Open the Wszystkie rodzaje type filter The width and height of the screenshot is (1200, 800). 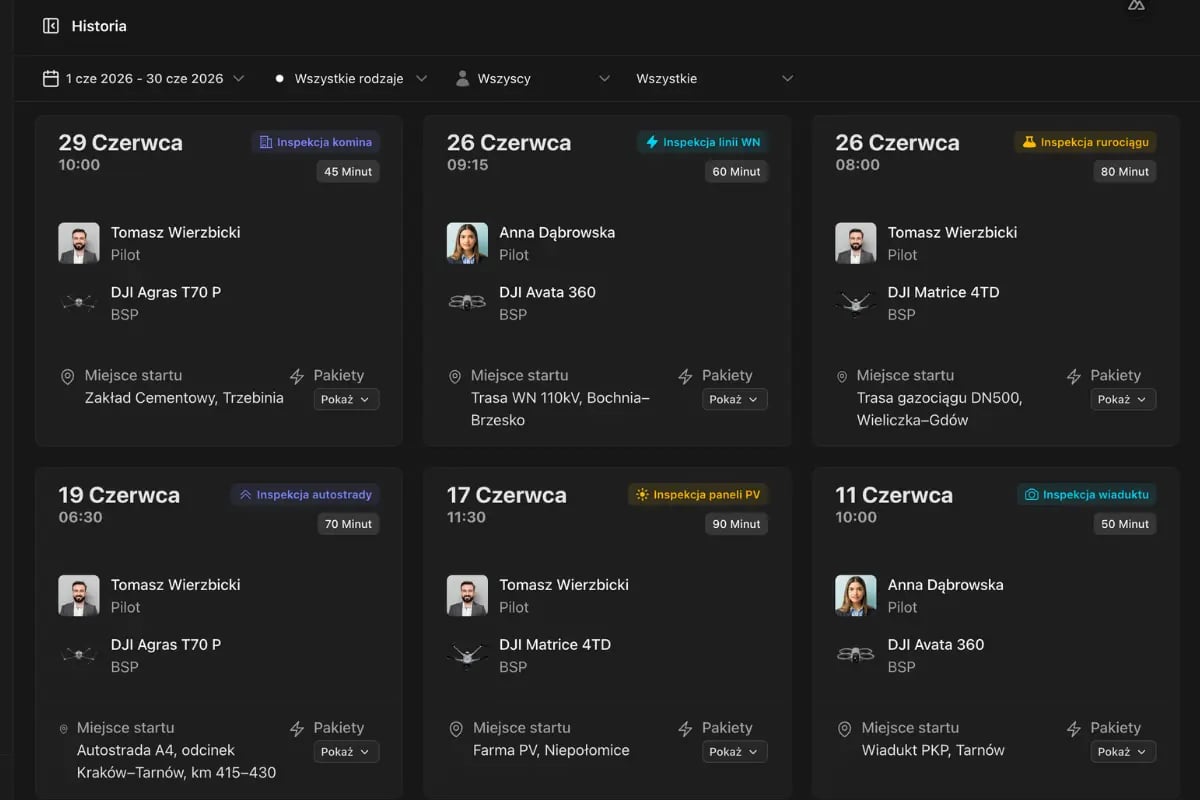352,78
